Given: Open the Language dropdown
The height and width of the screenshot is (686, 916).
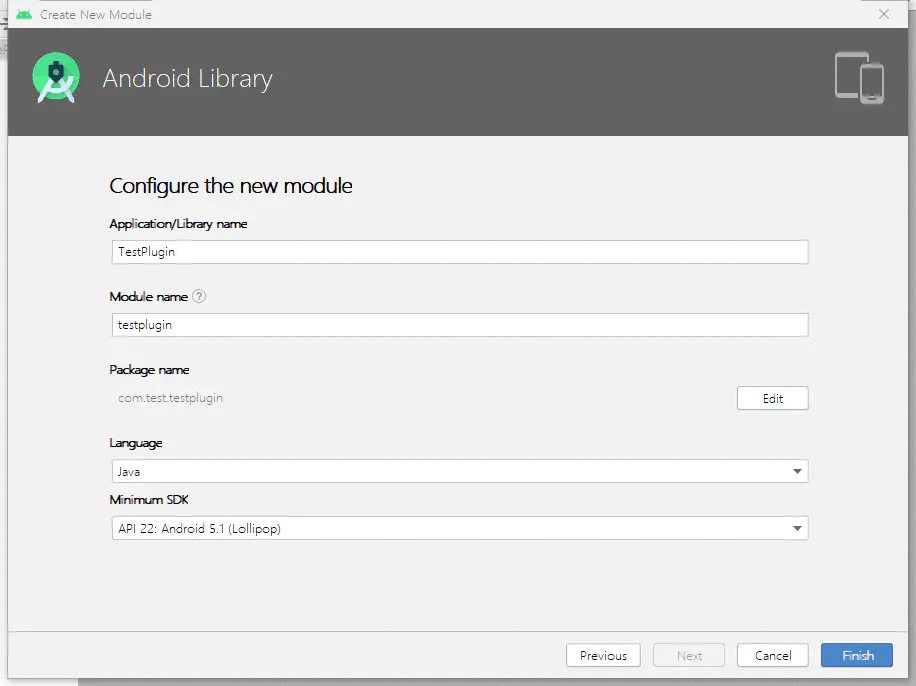Looking at the screenshot, I should (x=459, y=471).
